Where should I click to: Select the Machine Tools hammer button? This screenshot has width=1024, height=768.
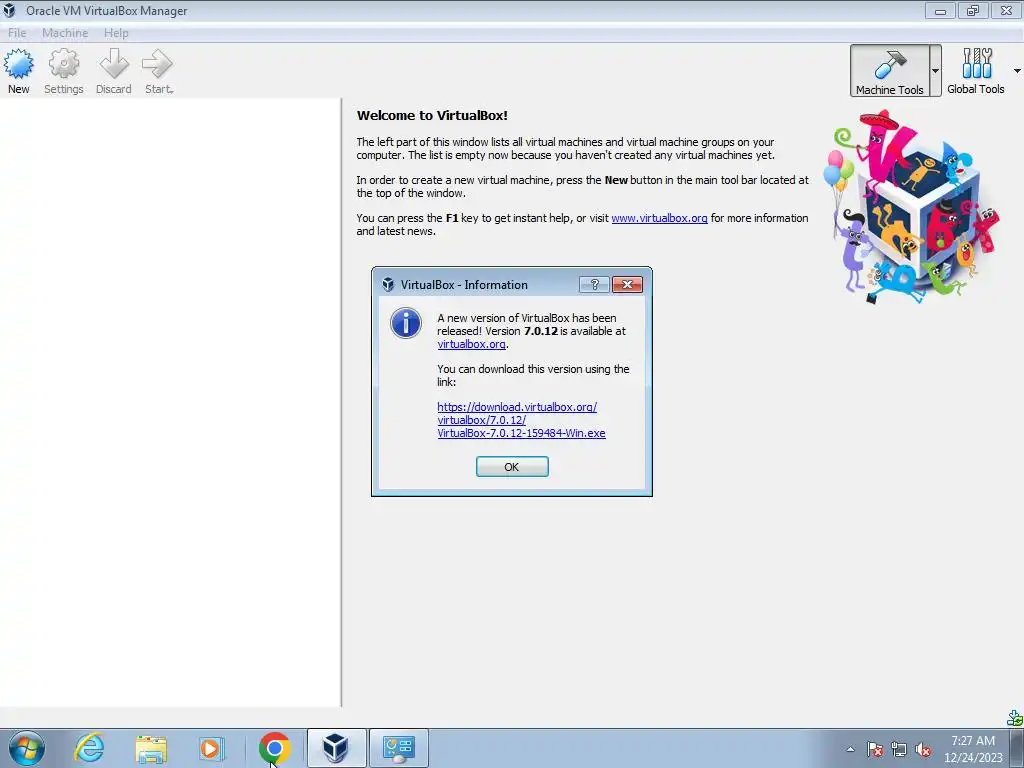pos(889,71)
